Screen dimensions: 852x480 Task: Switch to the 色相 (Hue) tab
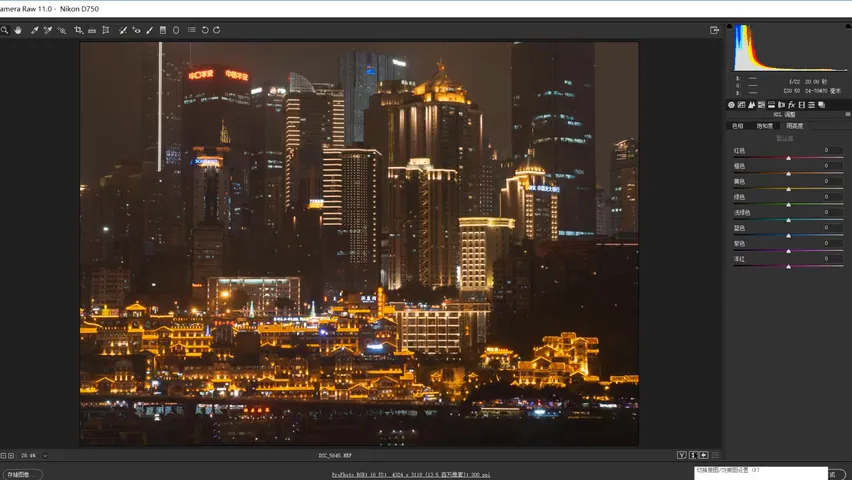point(737,126)
